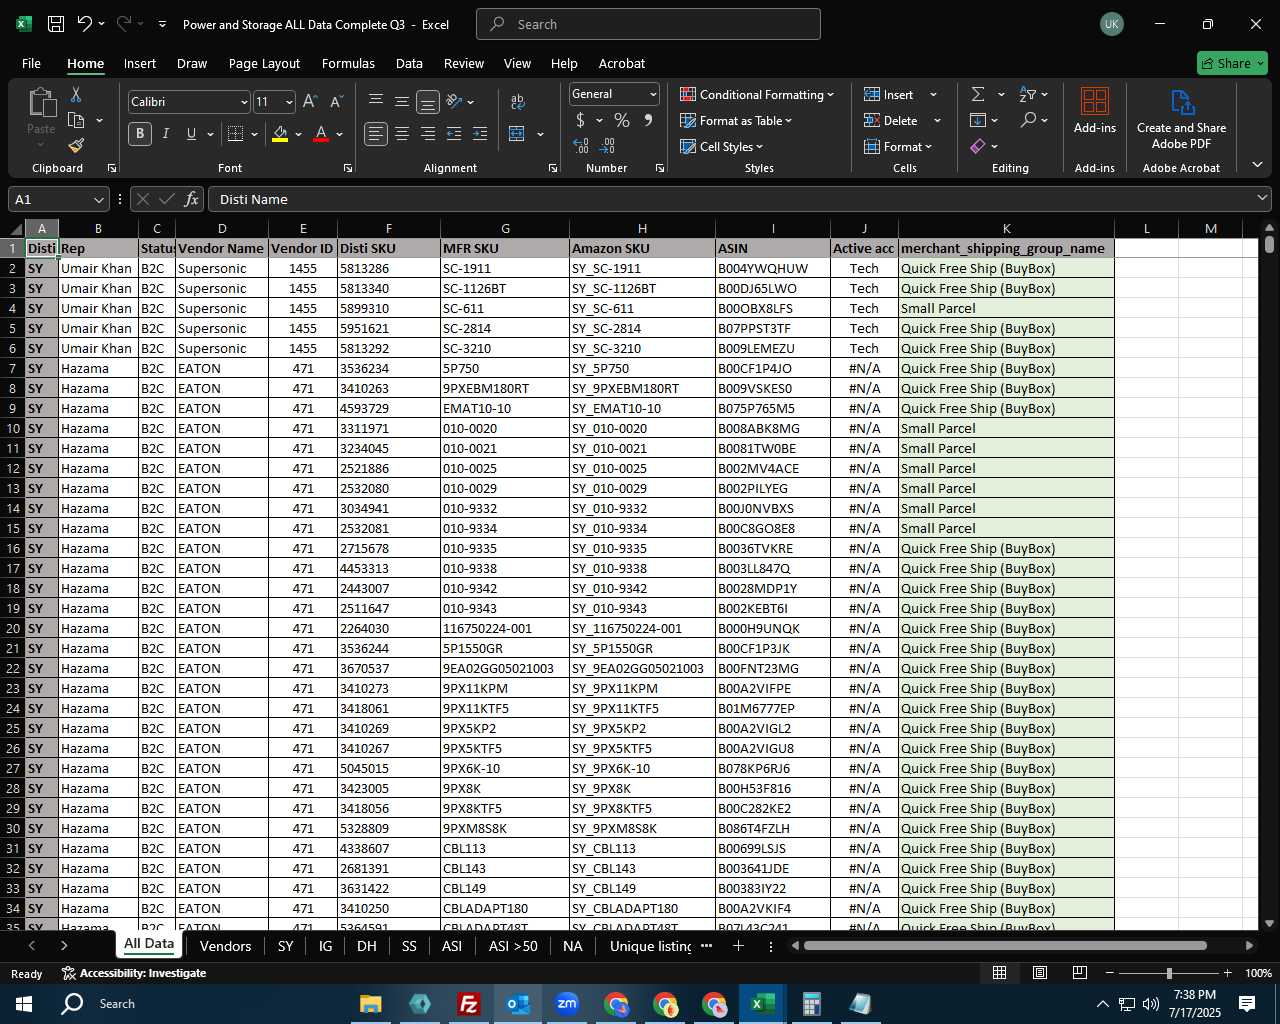Image resolution: width=1280 pixels, height=1024 pixels.
Task: Toggle Bottom Align vertical alignment
Action: point(428,102)
